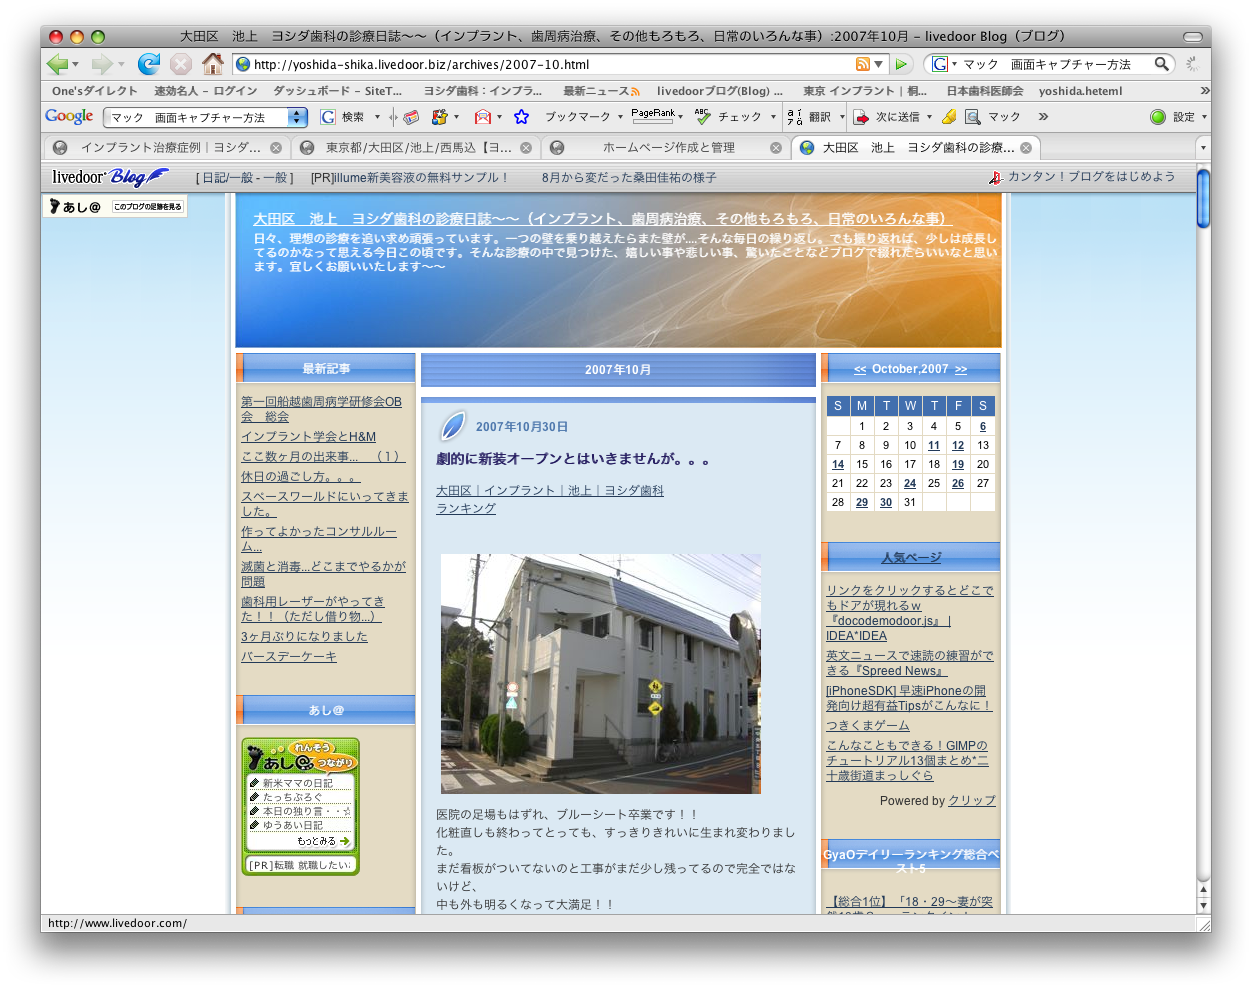Screen dimensions: 1252x988
Task: Open Google toolbar search history combo arrow
Action: pos(296,117)
